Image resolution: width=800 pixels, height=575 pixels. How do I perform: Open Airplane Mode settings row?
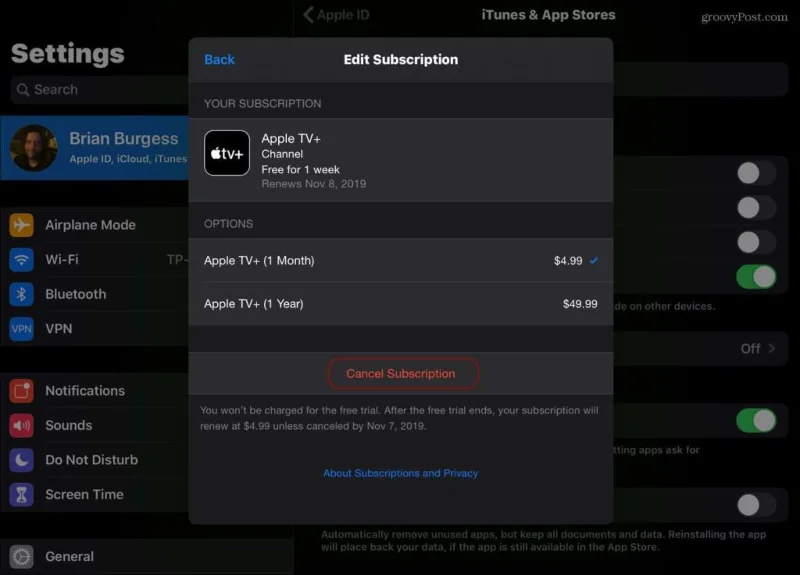tap(95, 225)
